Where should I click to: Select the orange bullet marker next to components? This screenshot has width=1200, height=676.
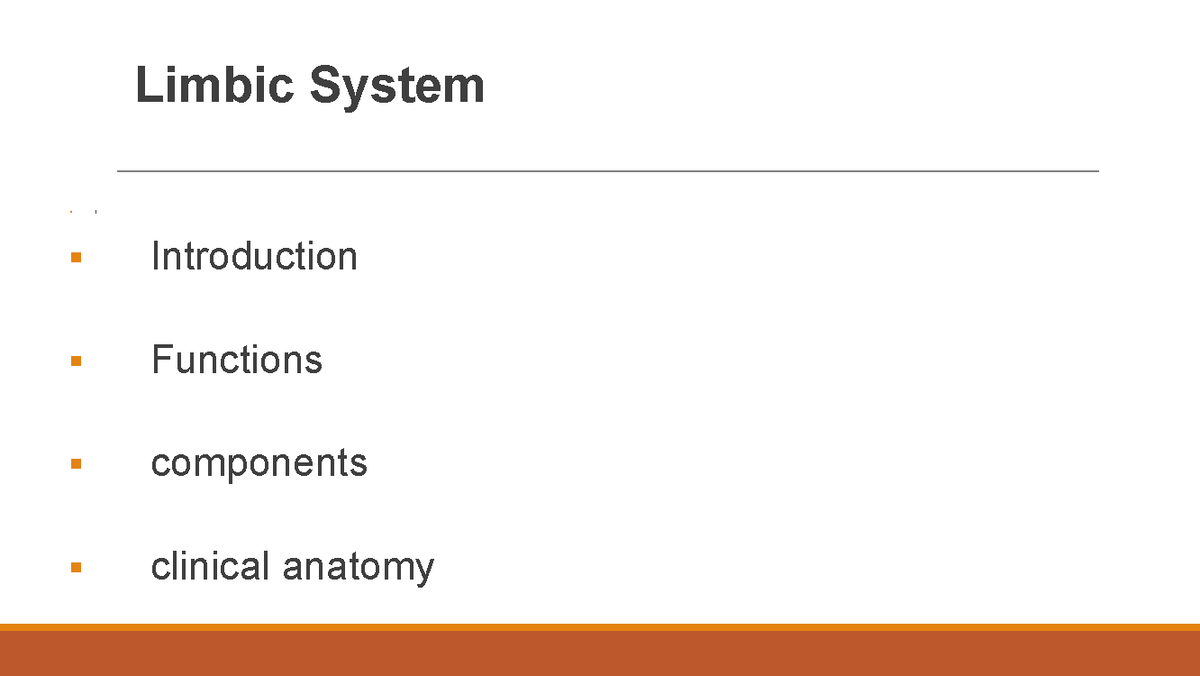tap(76, 464)
